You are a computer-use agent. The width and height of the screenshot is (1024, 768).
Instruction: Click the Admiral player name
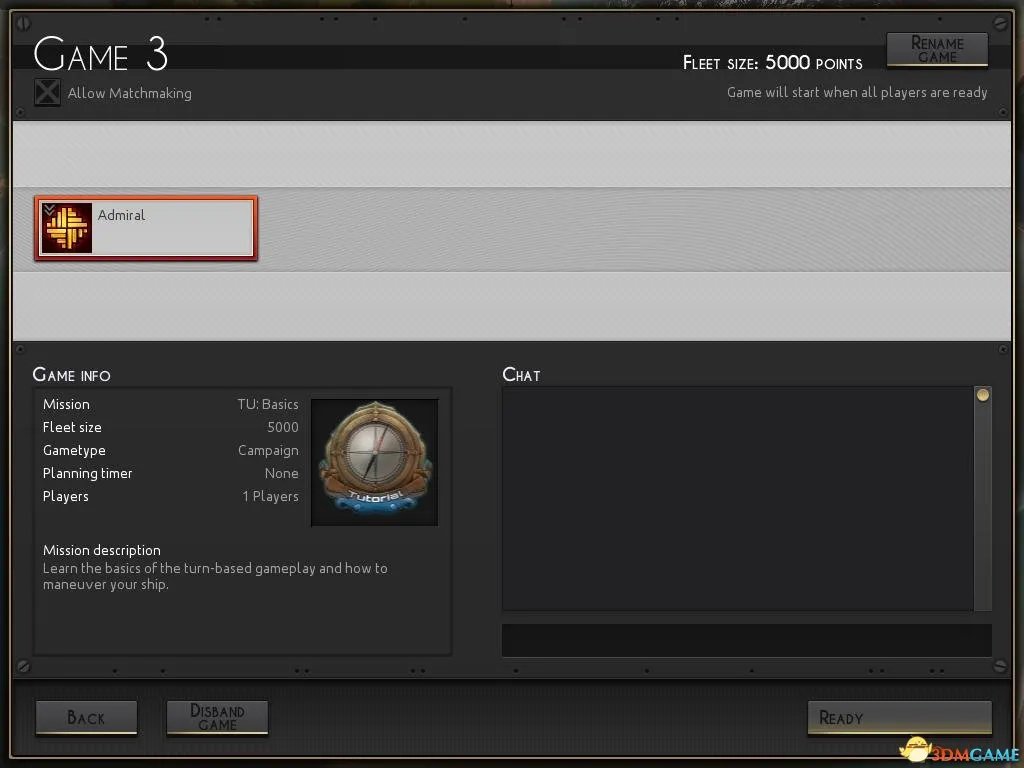(121, 215)
